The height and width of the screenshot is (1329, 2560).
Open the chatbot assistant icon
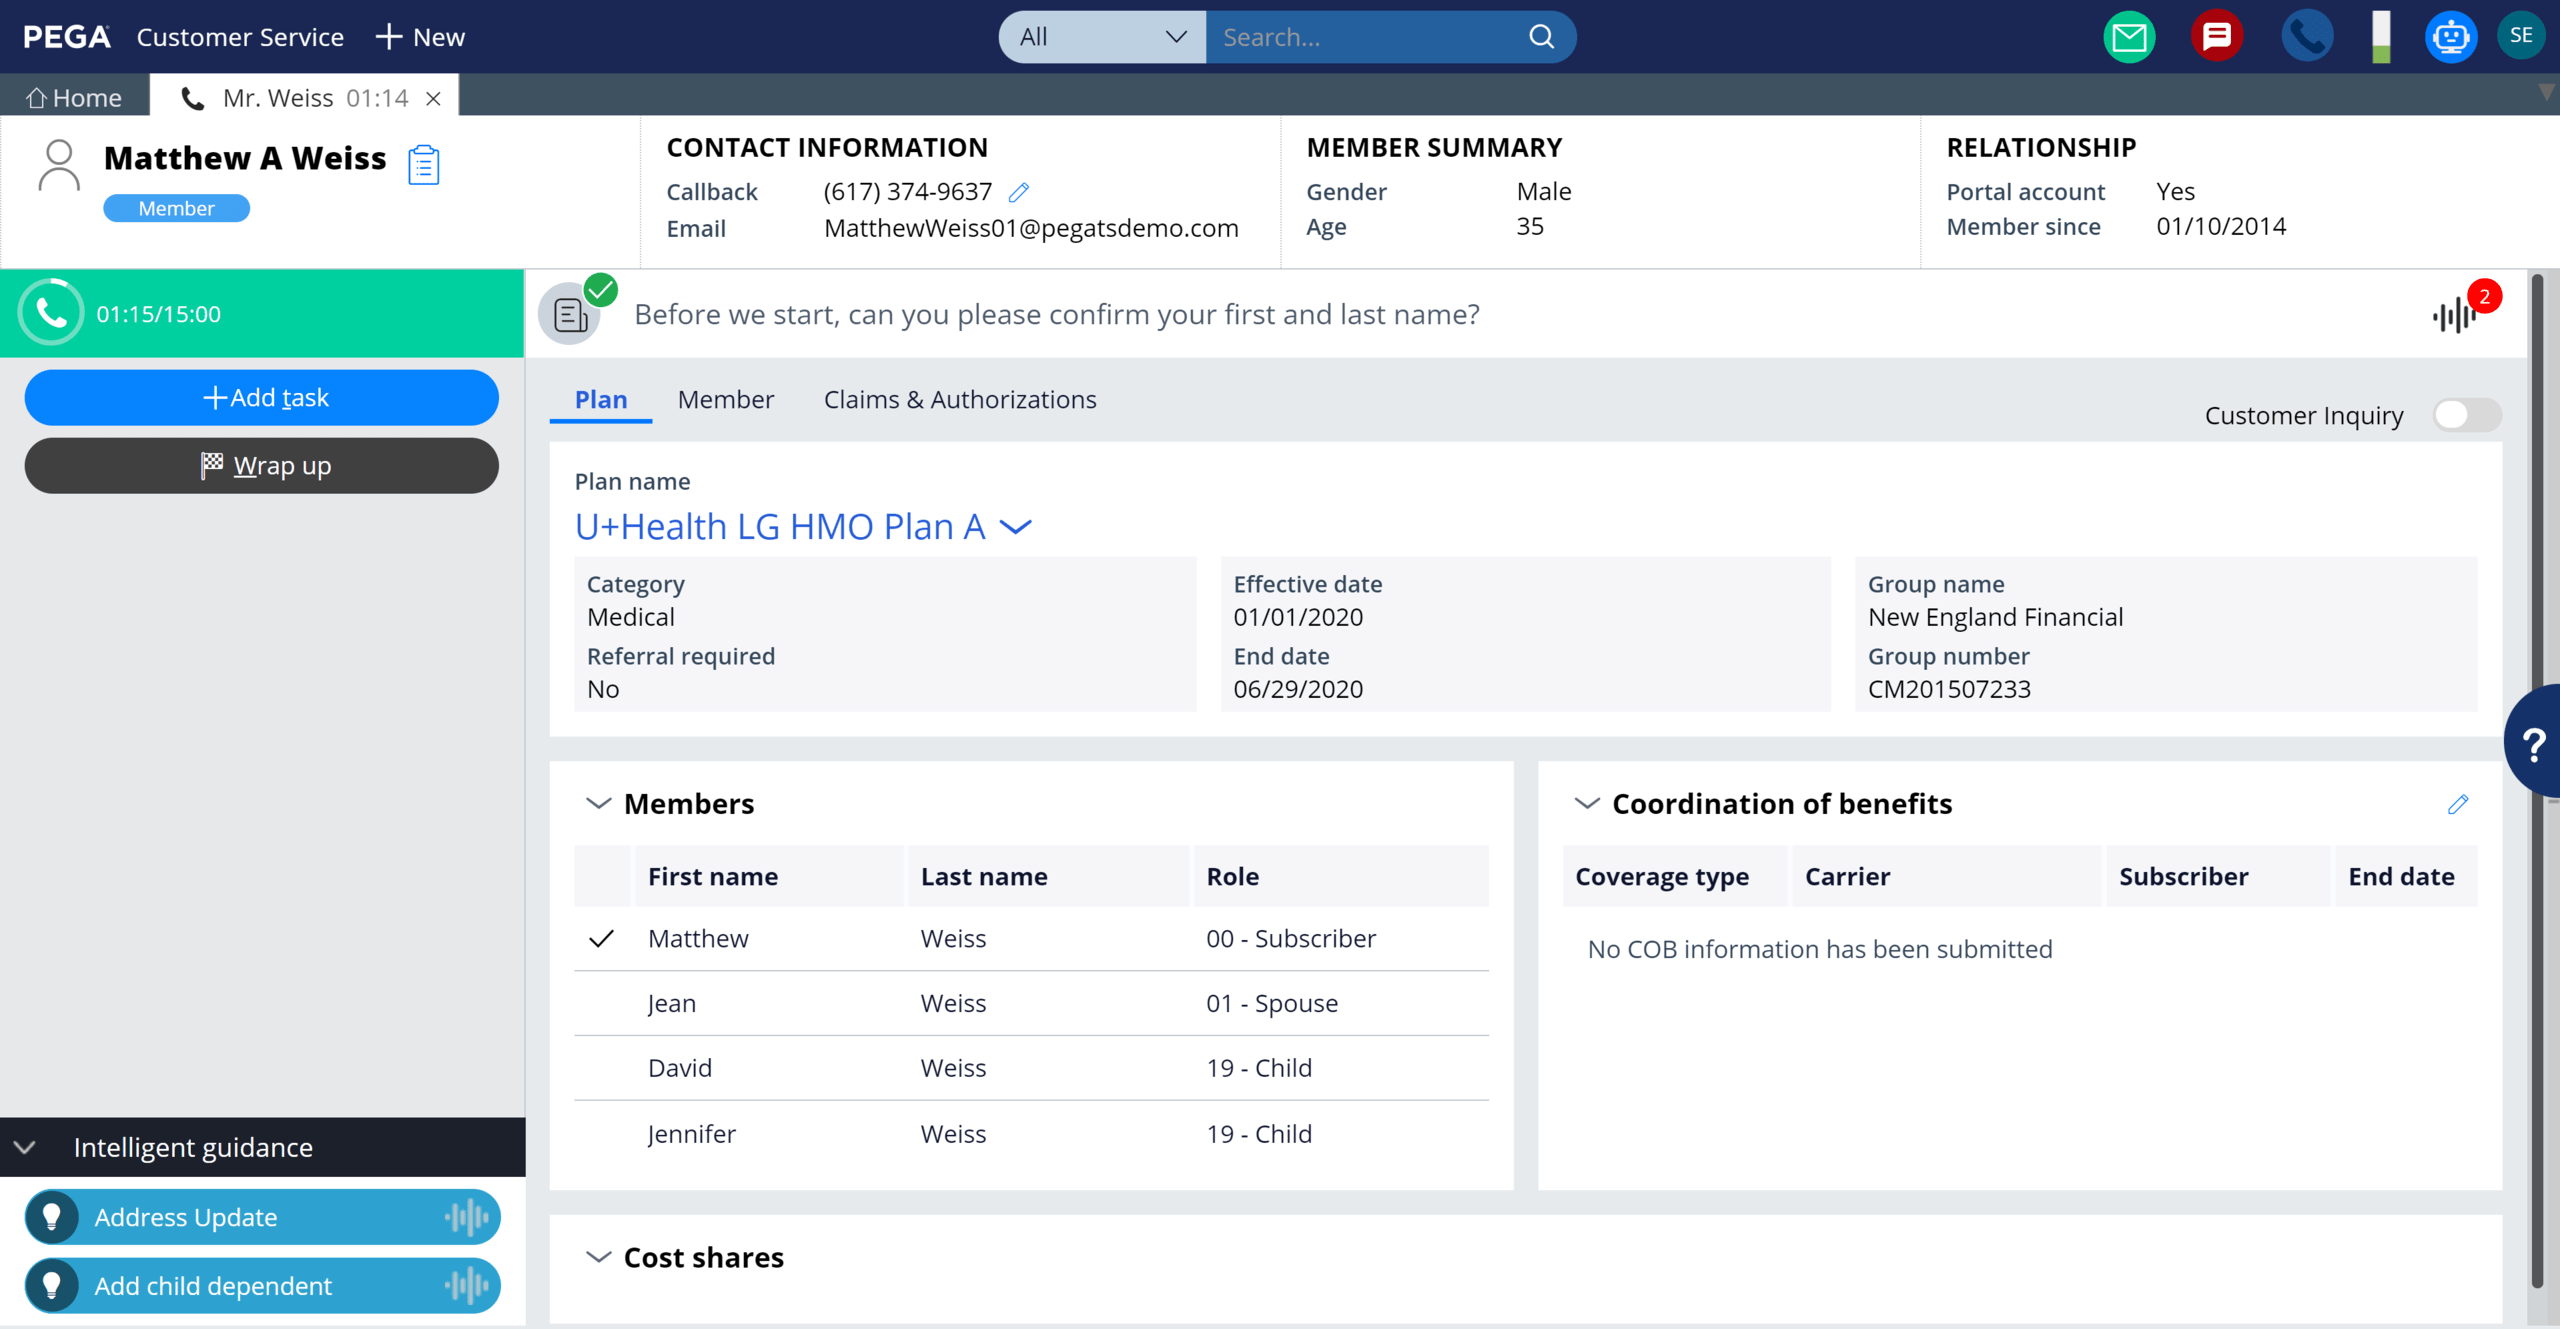(x=2450, y=37)
